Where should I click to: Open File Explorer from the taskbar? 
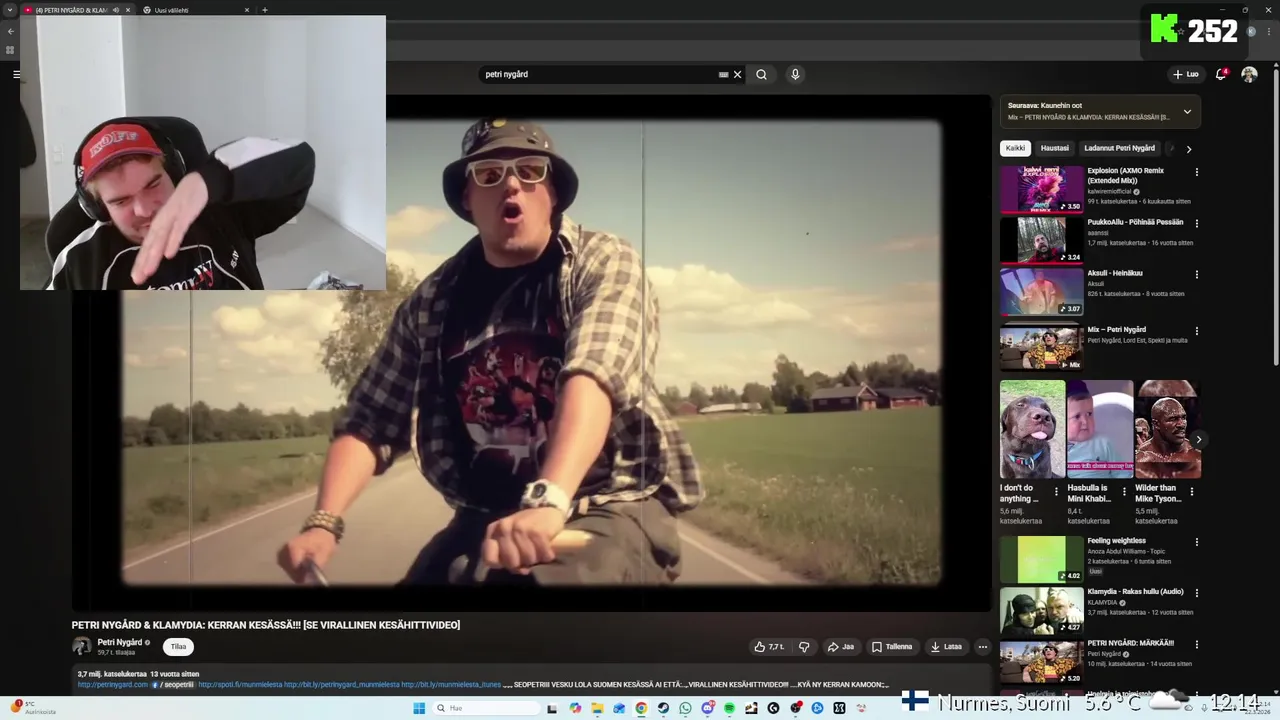pyautogui.click(x=597, y=708)
